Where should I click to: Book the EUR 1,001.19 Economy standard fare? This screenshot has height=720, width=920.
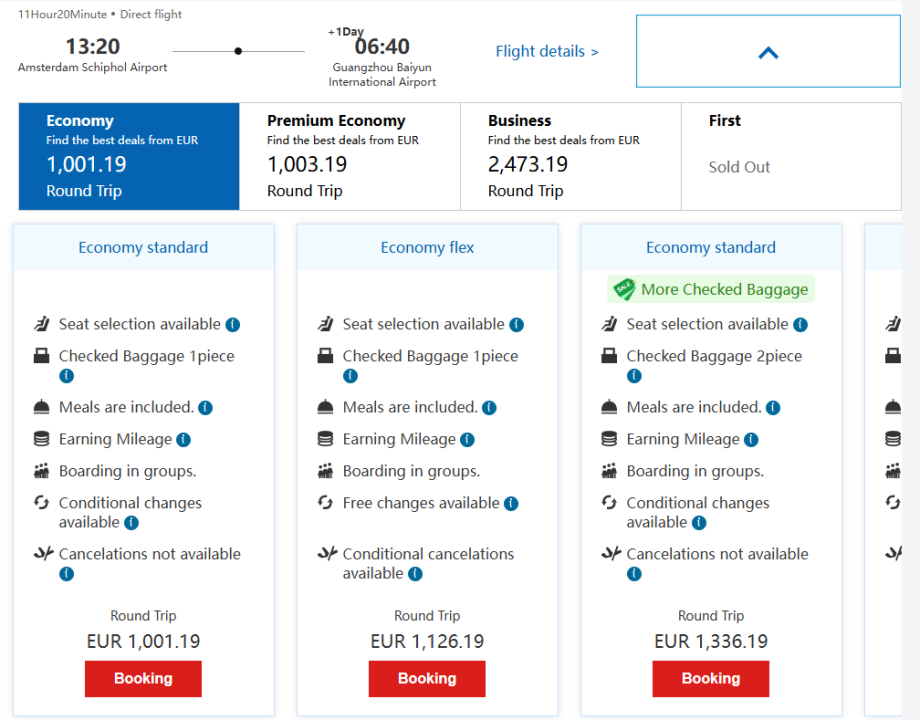click(143, 679)
